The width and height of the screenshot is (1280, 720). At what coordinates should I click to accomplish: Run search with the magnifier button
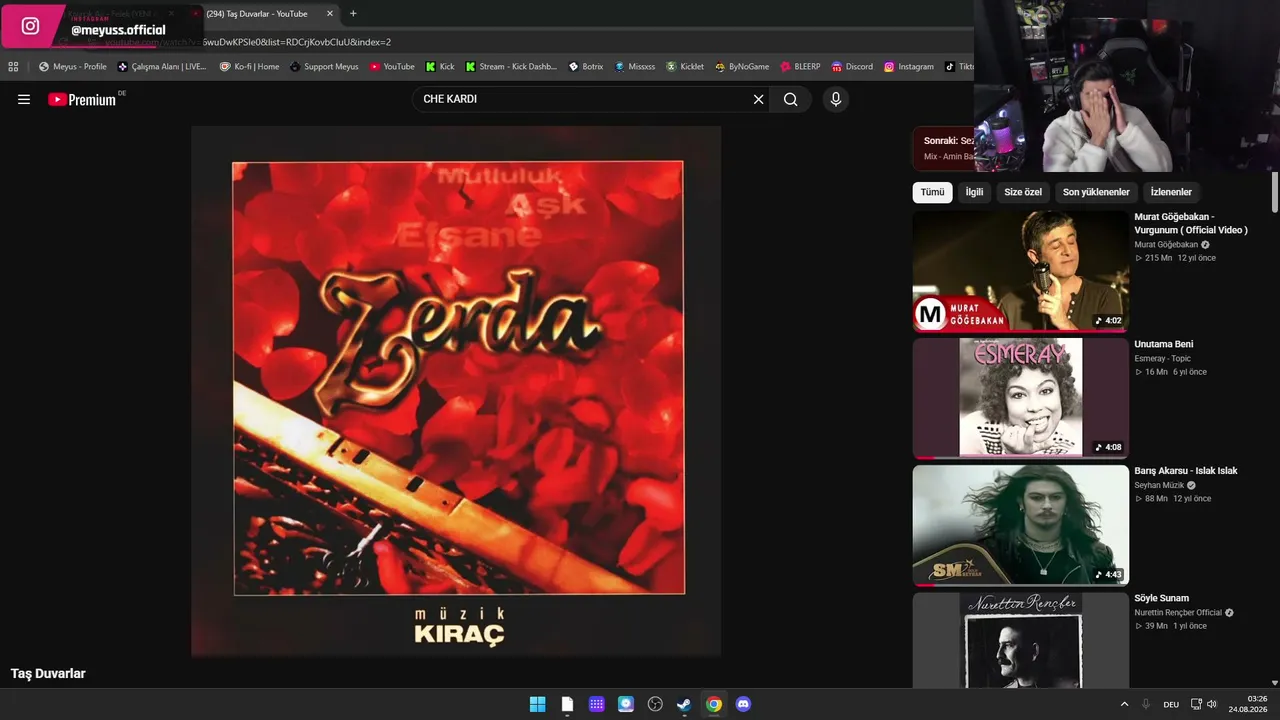(791, 99)
